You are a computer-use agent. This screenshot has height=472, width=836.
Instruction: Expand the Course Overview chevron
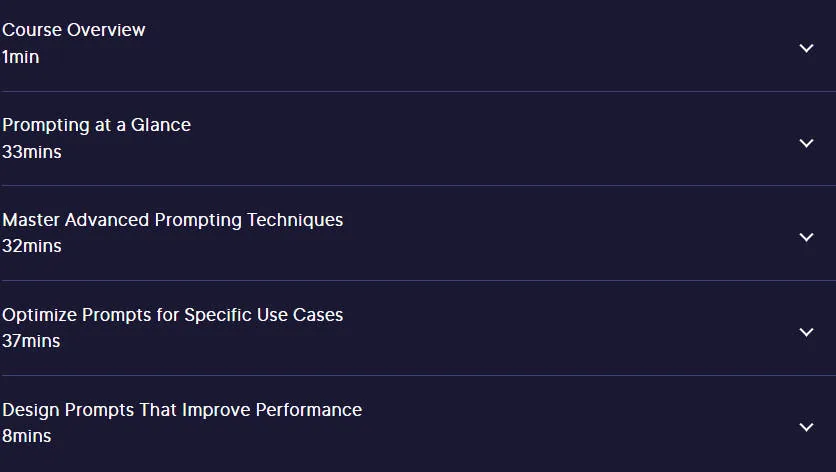[806, 49]
